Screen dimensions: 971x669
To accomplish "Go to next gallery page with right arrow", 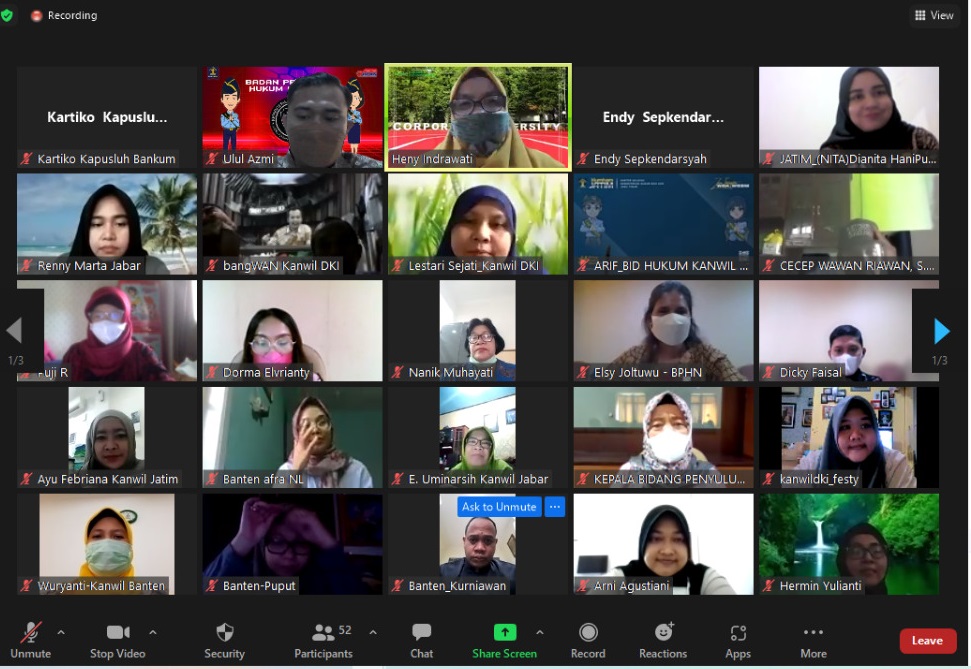I will pyautogui.click(x=941, y=331).
